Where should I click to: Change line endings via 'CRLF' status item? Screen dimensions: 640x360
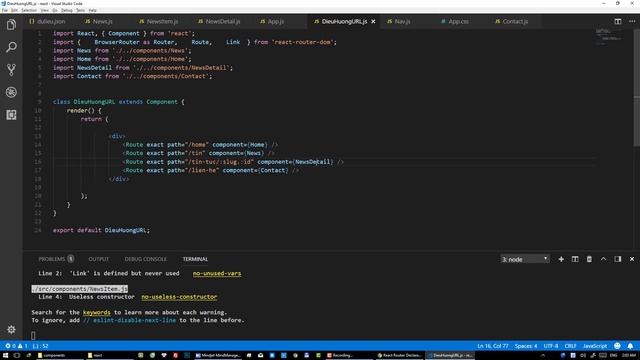(x=570, y=346)
